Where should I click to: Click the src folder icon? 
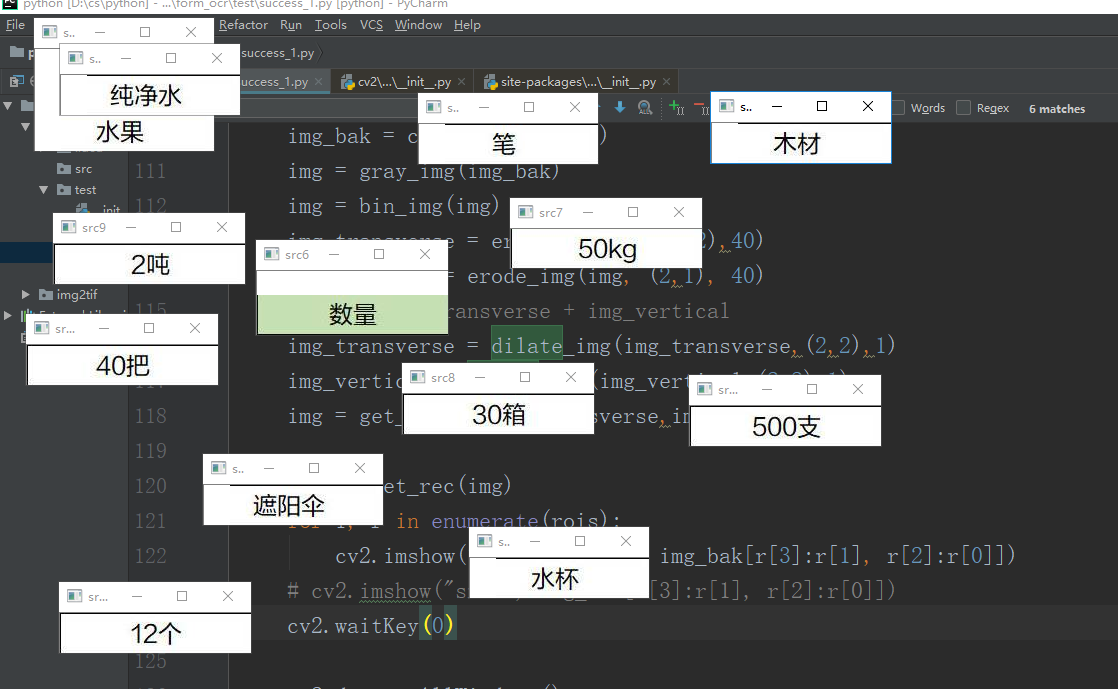(64, 169)
